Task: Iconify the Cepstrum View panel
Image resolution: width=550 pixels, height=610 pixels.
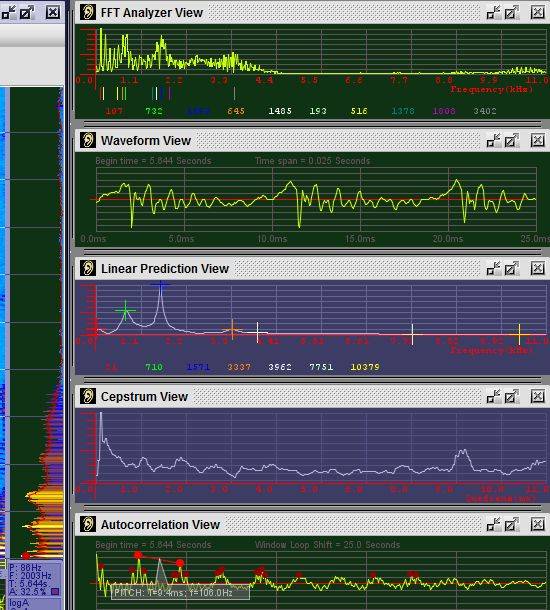Action: point(494,396)
